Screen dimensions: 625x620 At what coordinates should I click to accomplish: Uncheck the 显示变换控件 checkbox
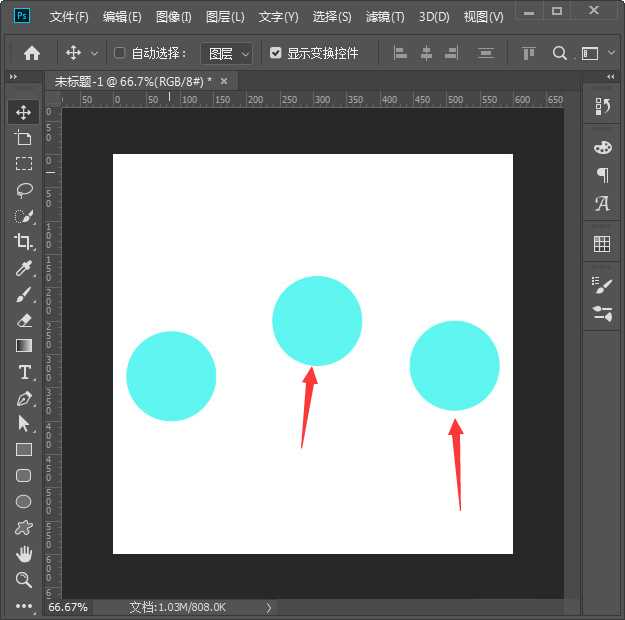(276, 53)
